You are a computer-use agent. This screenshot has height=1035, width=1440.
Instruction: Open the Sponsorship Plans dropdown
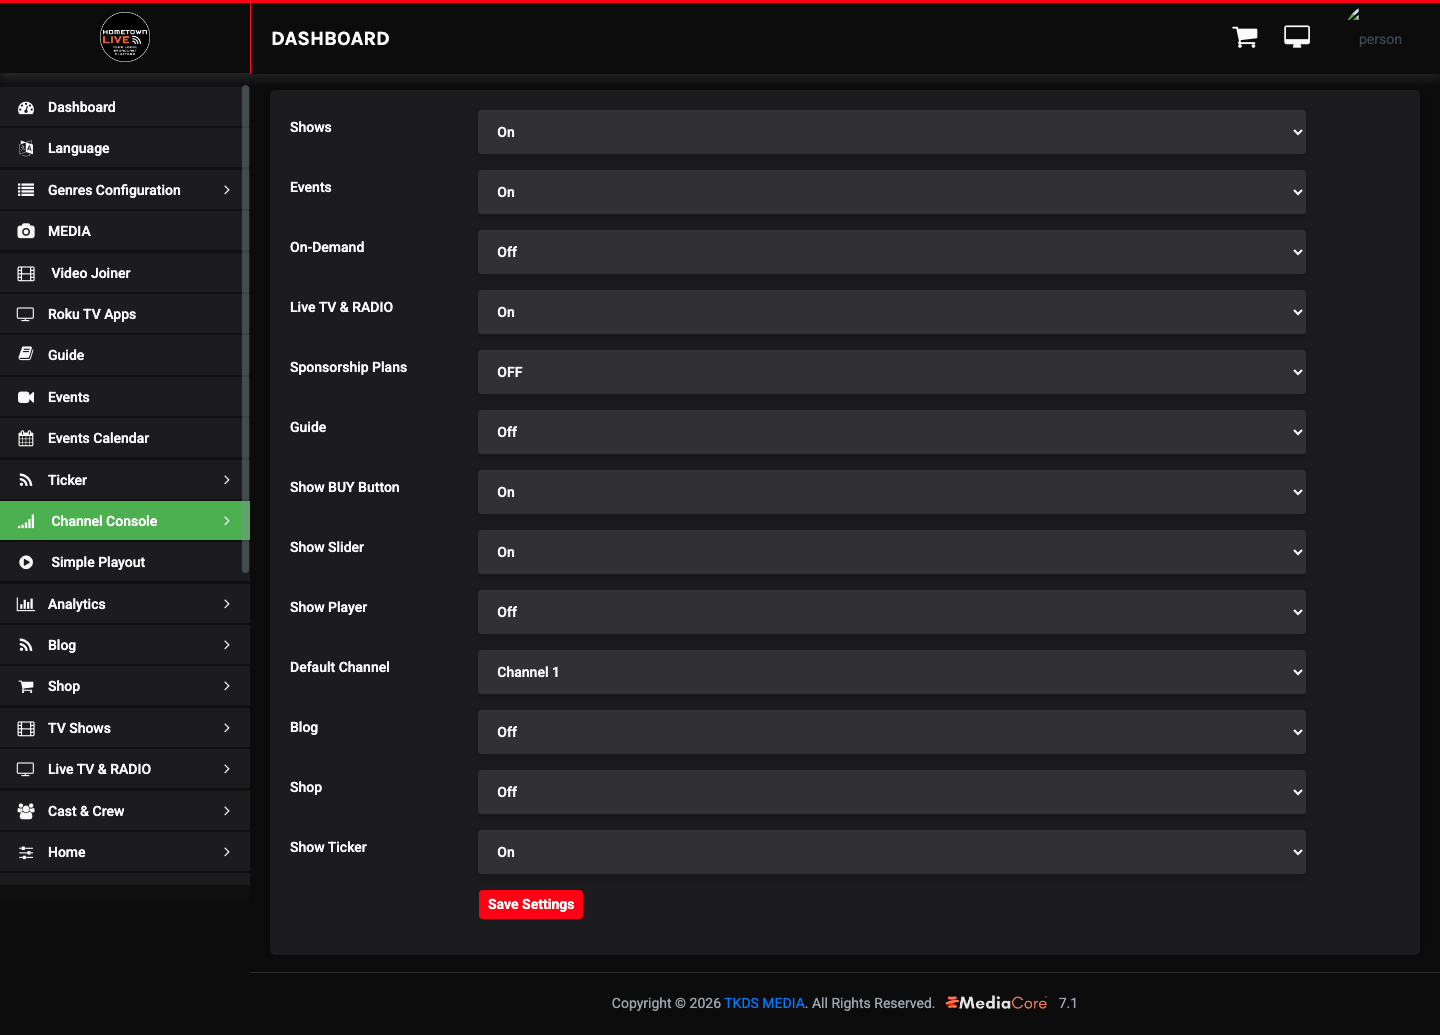click(892, 372)
